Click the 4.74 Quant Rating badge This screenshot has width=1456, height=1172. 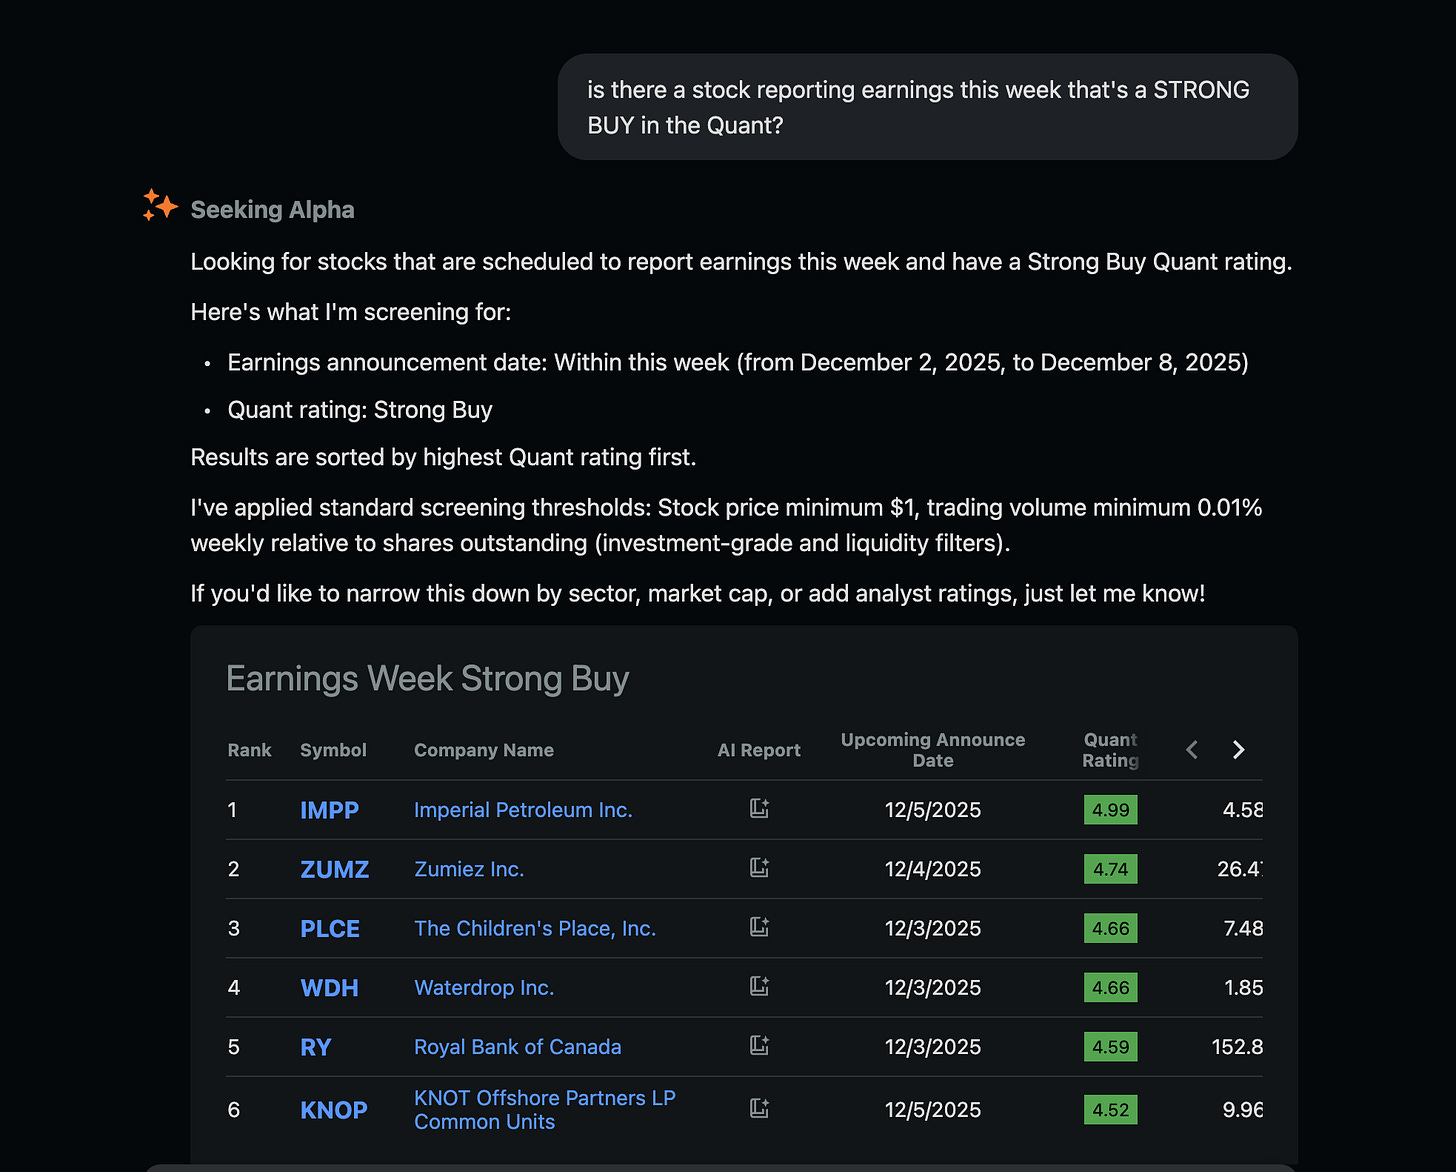tap(1110, 869)
